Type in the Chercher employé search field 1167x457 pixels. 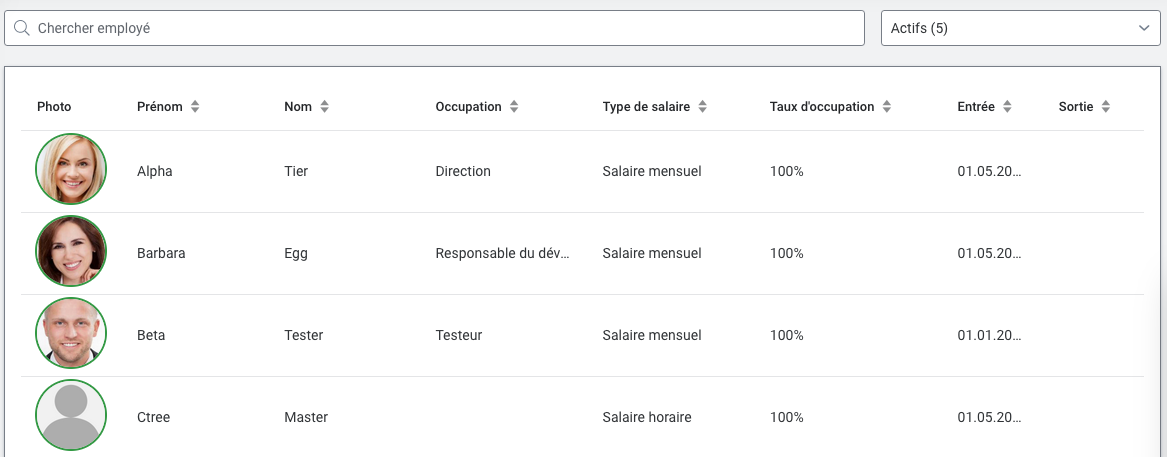pos(440,29)
